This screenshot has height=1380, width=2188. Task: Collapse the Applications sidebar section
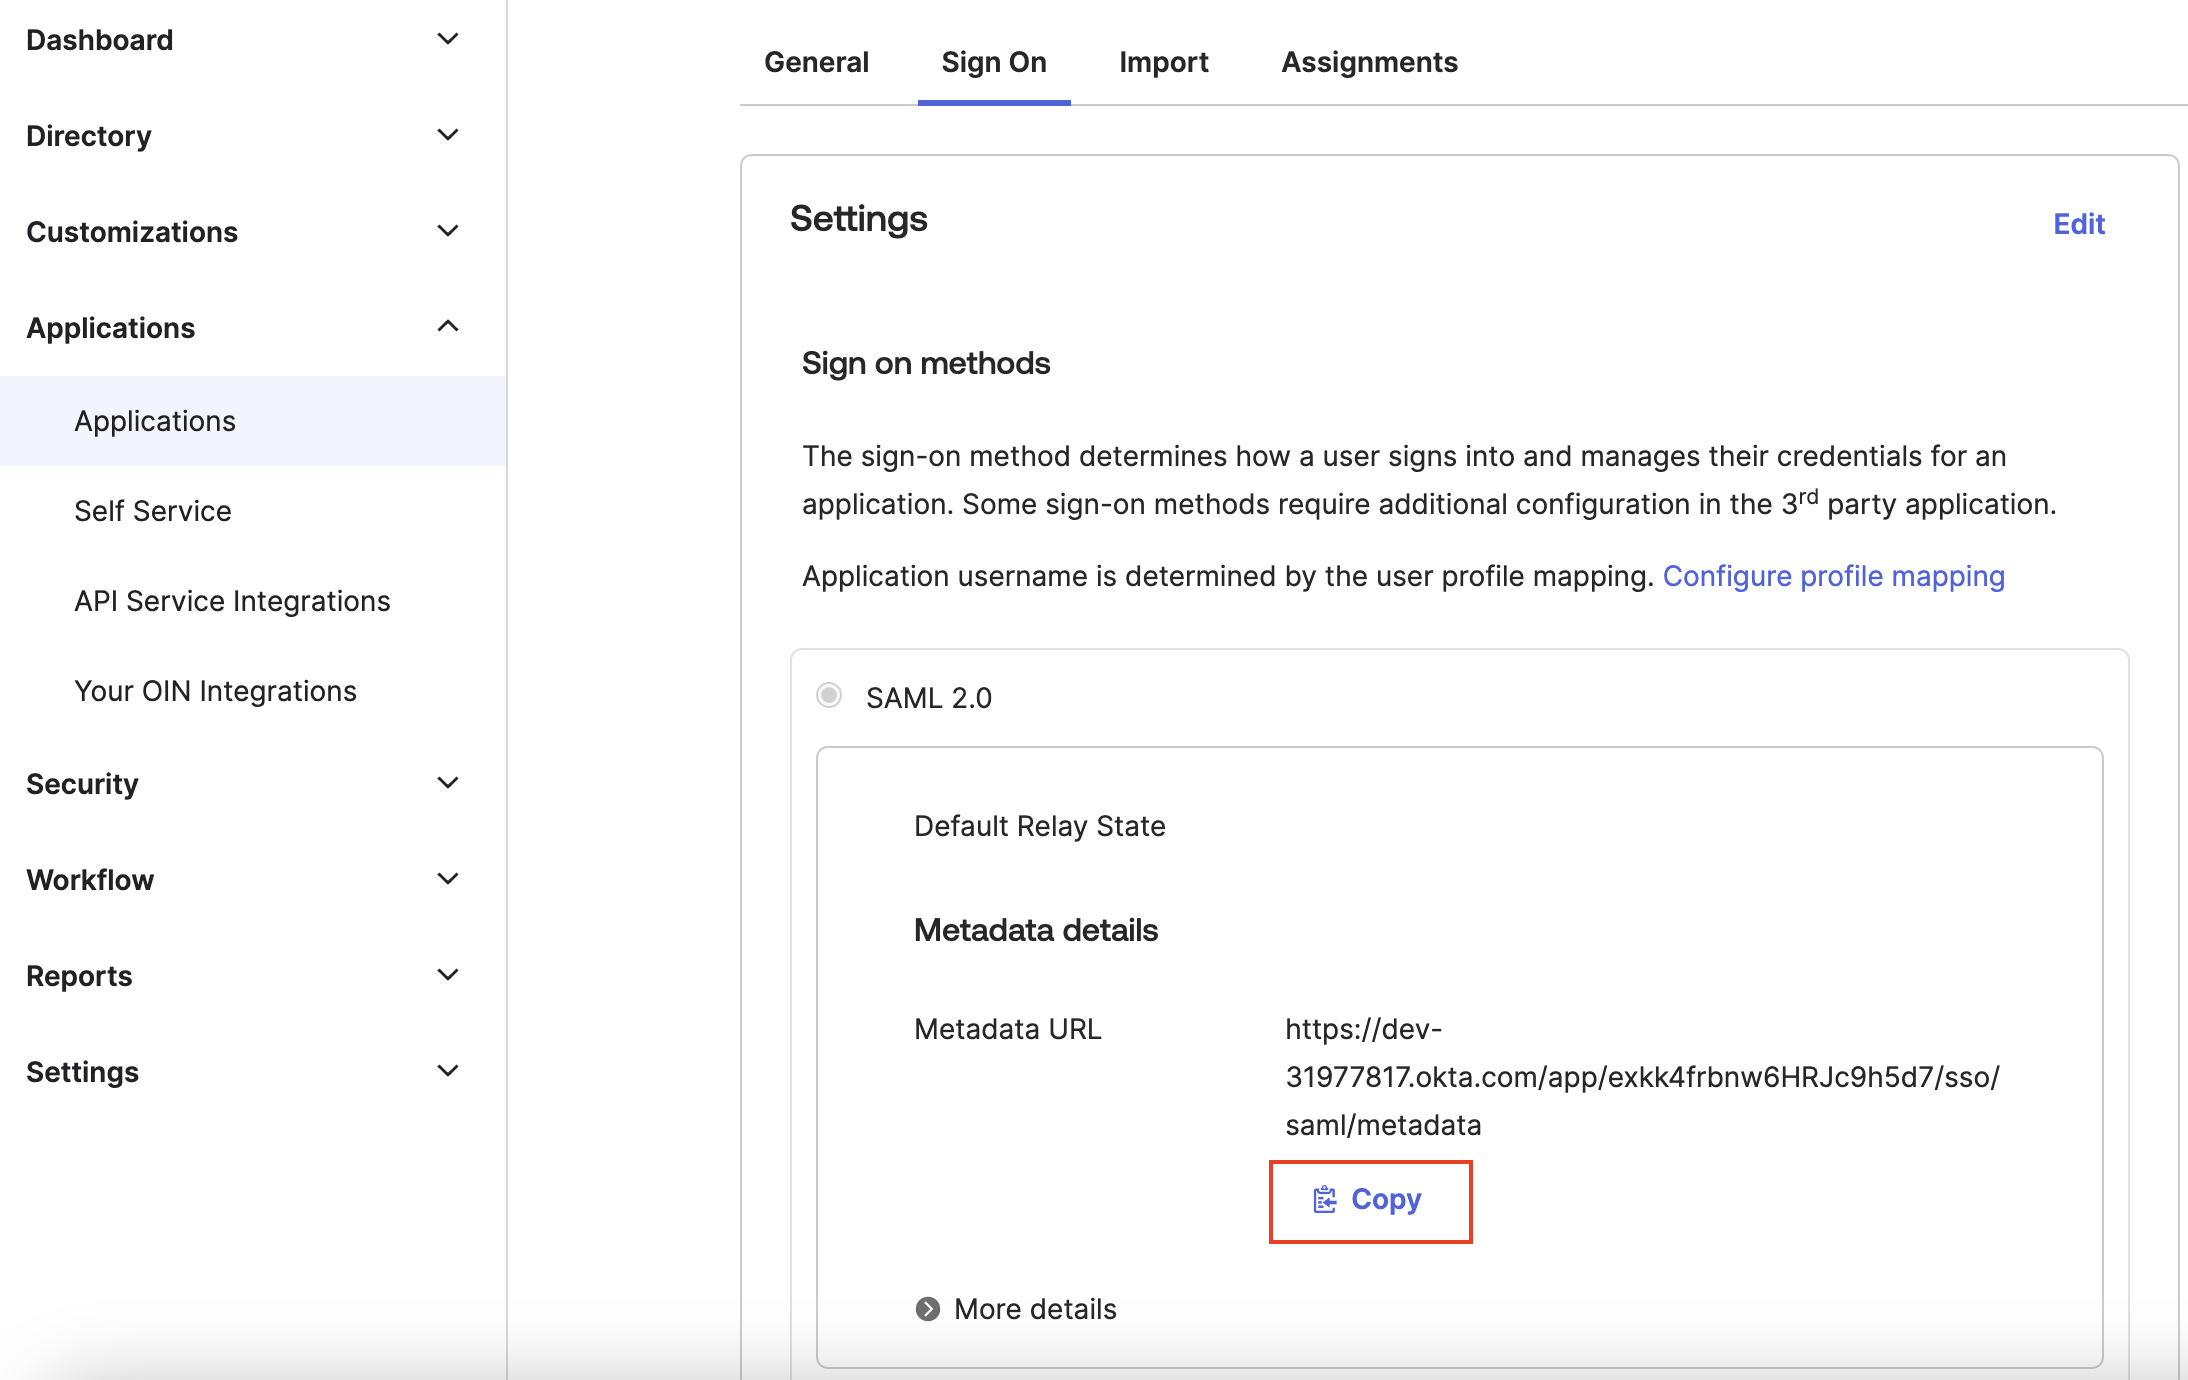pos(448,327)
